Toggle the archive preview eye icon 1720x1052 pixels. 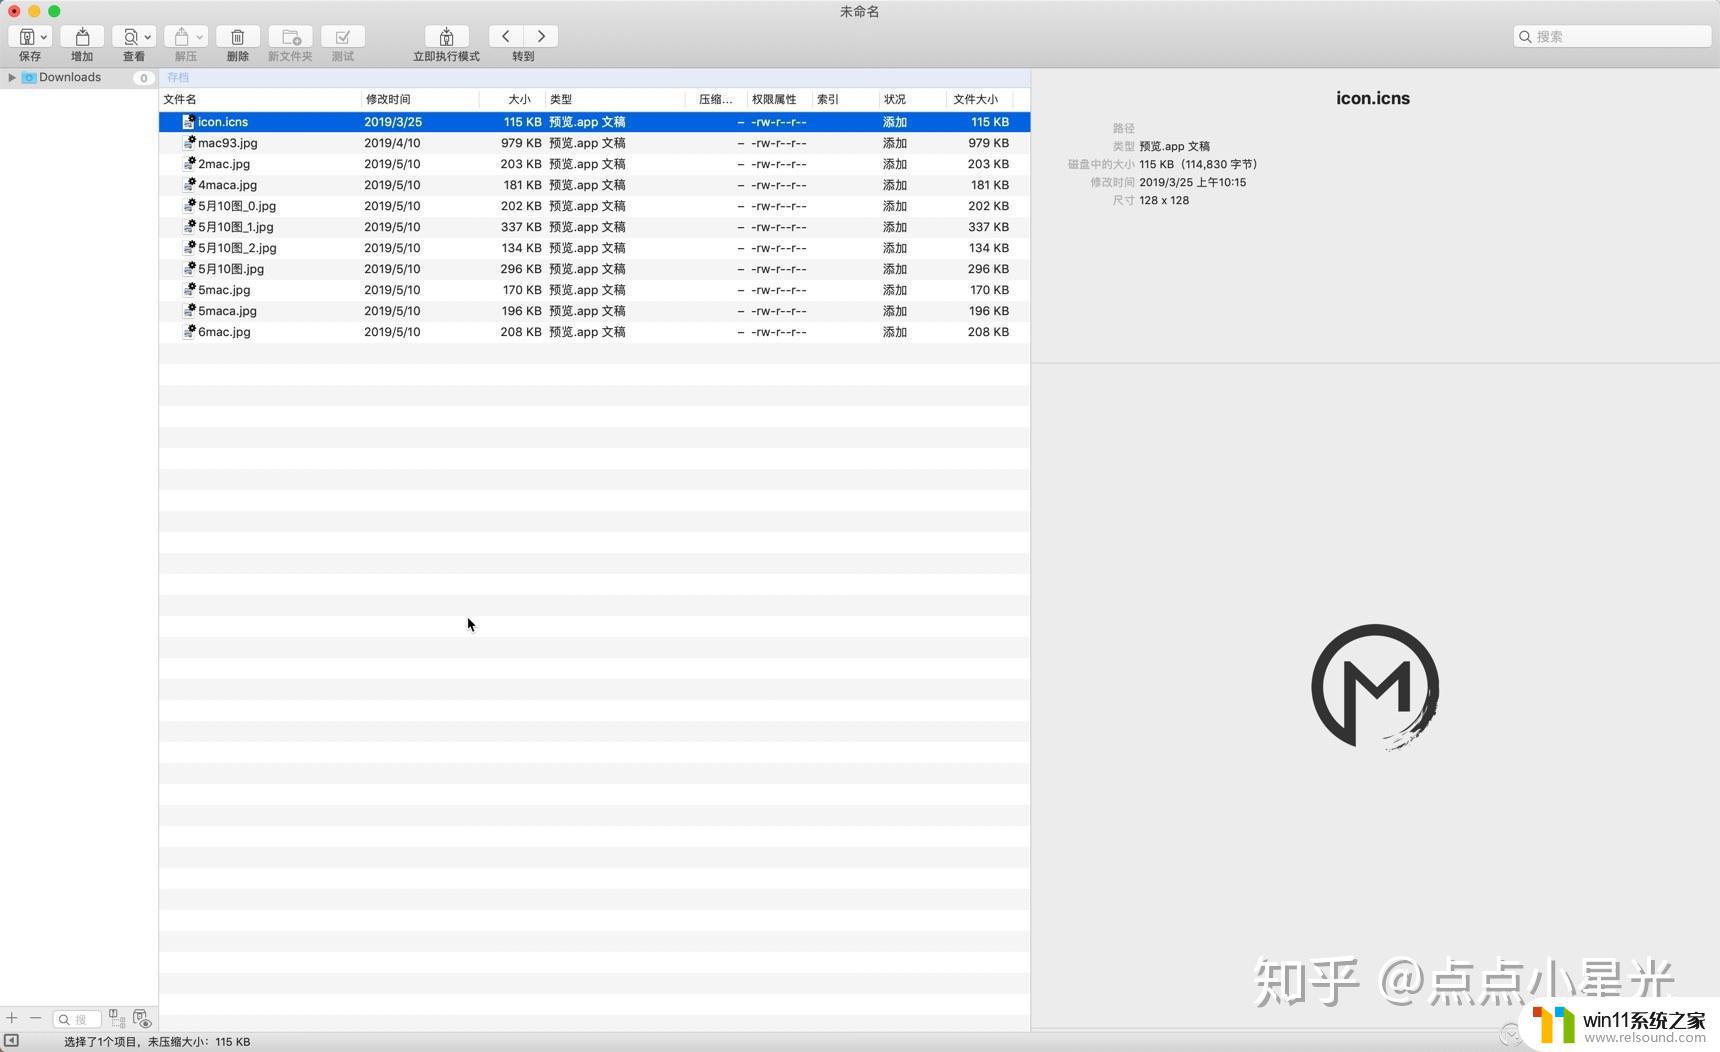click(142, 1019)
